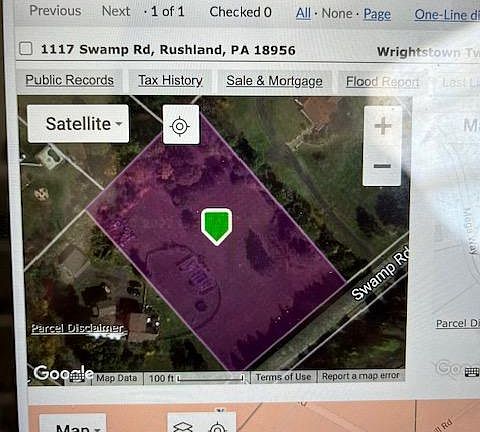480x432 pixels.
Task: Switch to the Tax History tab
Action: tap(170, 81)
